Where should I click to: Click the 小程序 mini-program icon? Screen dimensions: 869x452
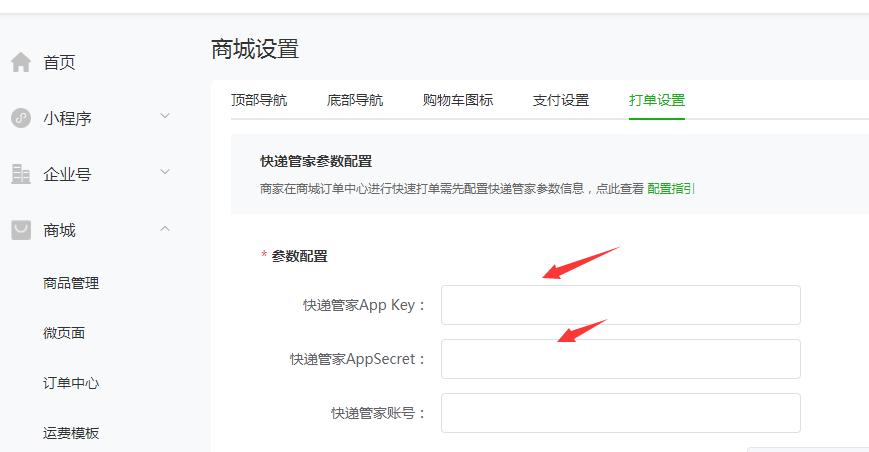[x=21, y=118]
